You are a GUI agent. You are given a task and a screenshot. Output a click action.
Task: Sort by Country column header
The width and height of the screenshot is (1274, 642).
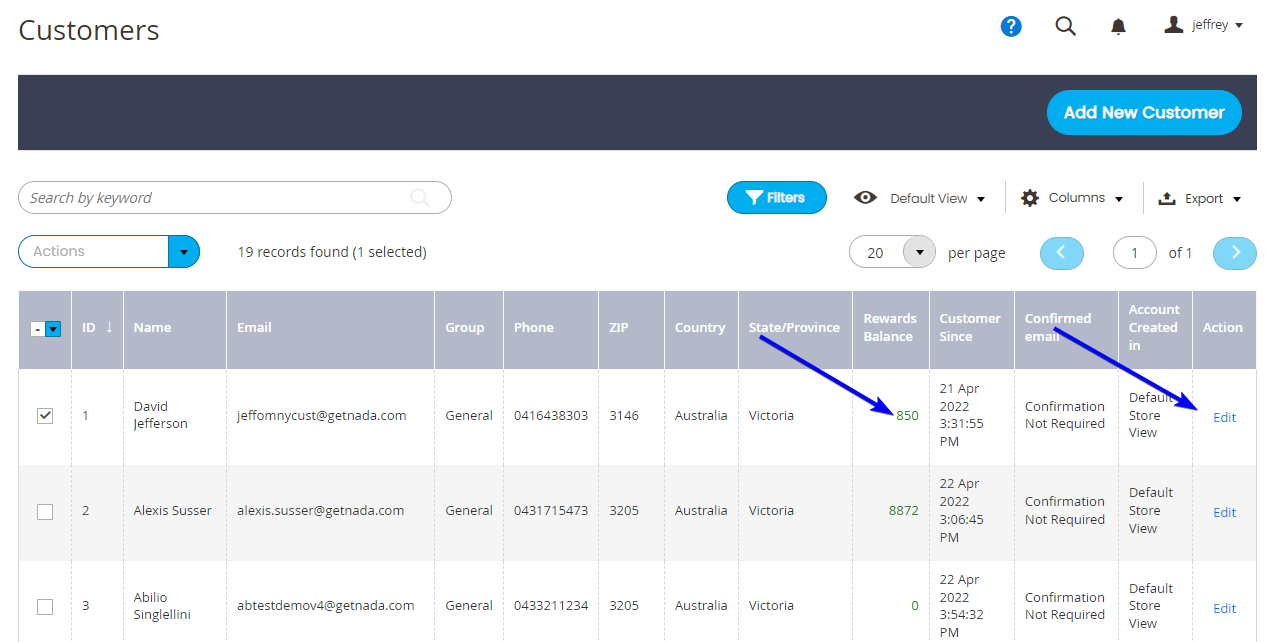[700, 327]
